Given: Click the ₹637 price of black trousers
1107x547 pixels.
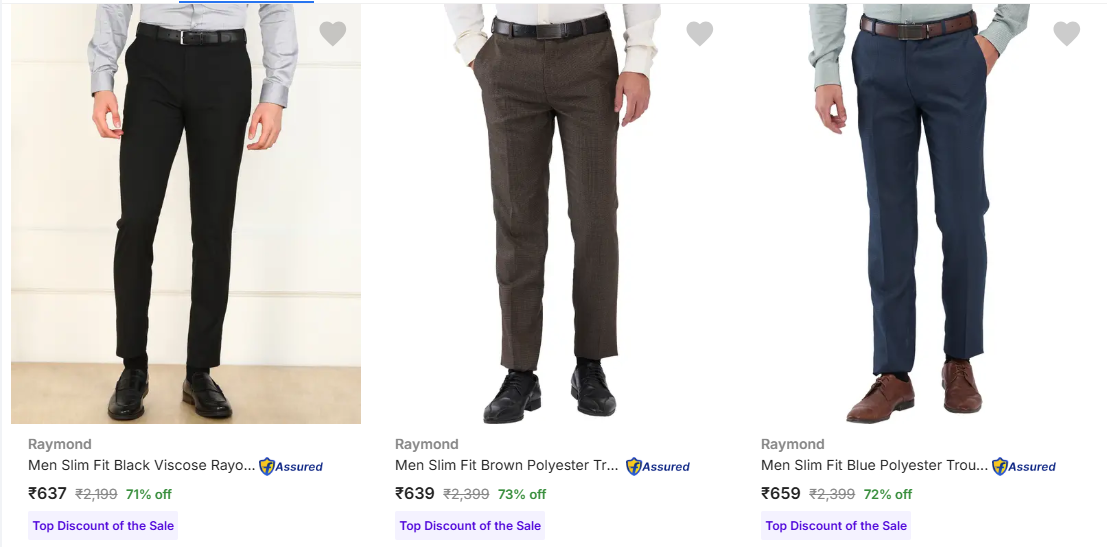Looking at the screenshot, I should [x=48, y=493].
